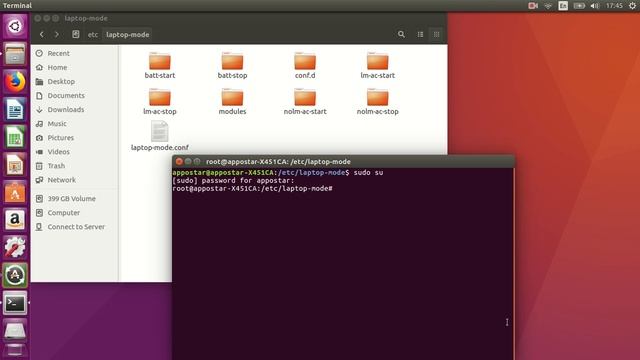The height and width of the screenshot is (360, 640).
Task: Open the batt-start folder
Action: click(x=160, y=64)
